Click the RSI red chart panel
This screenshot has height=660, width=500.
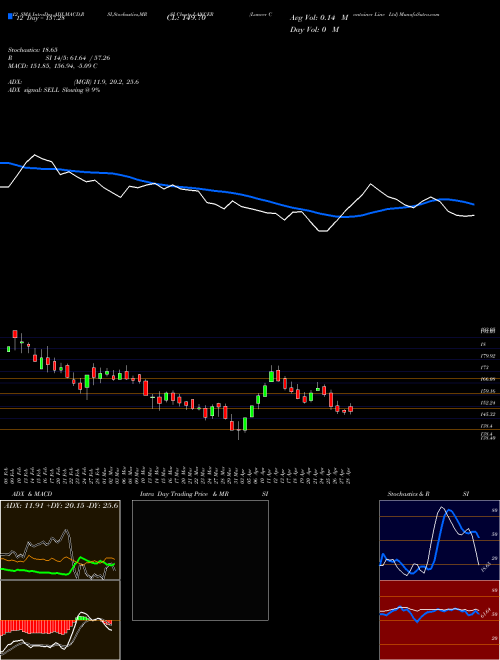click(439, 620)
